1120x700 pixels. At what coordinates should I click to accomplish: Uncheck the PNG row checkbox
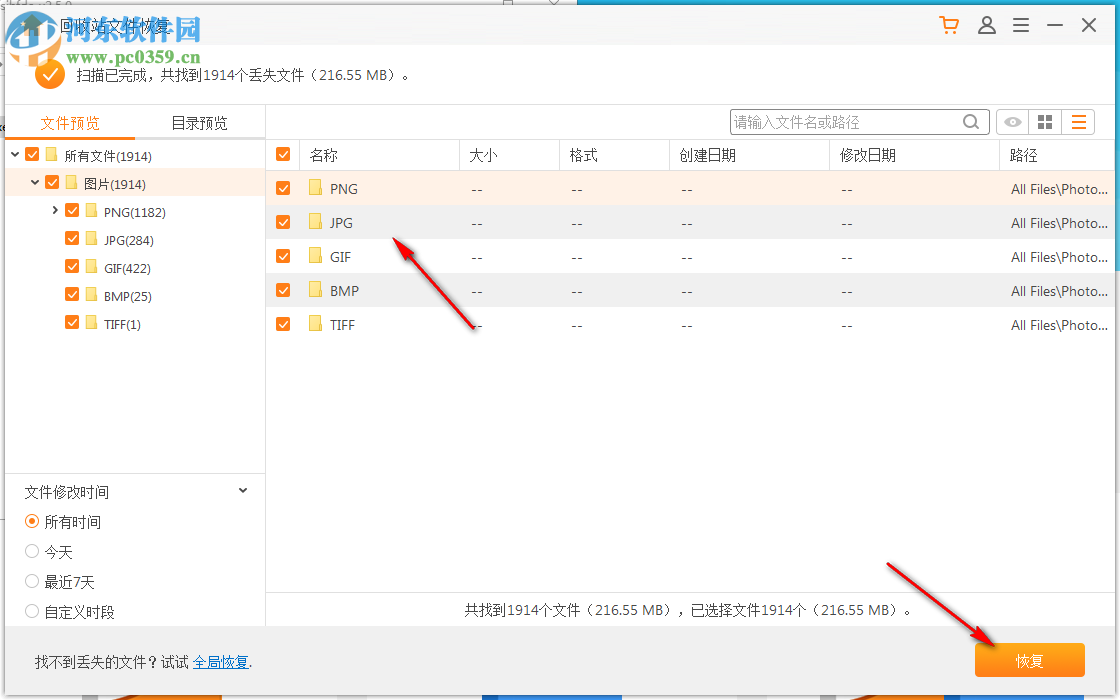pyautogui.click(x=283, y=188)
